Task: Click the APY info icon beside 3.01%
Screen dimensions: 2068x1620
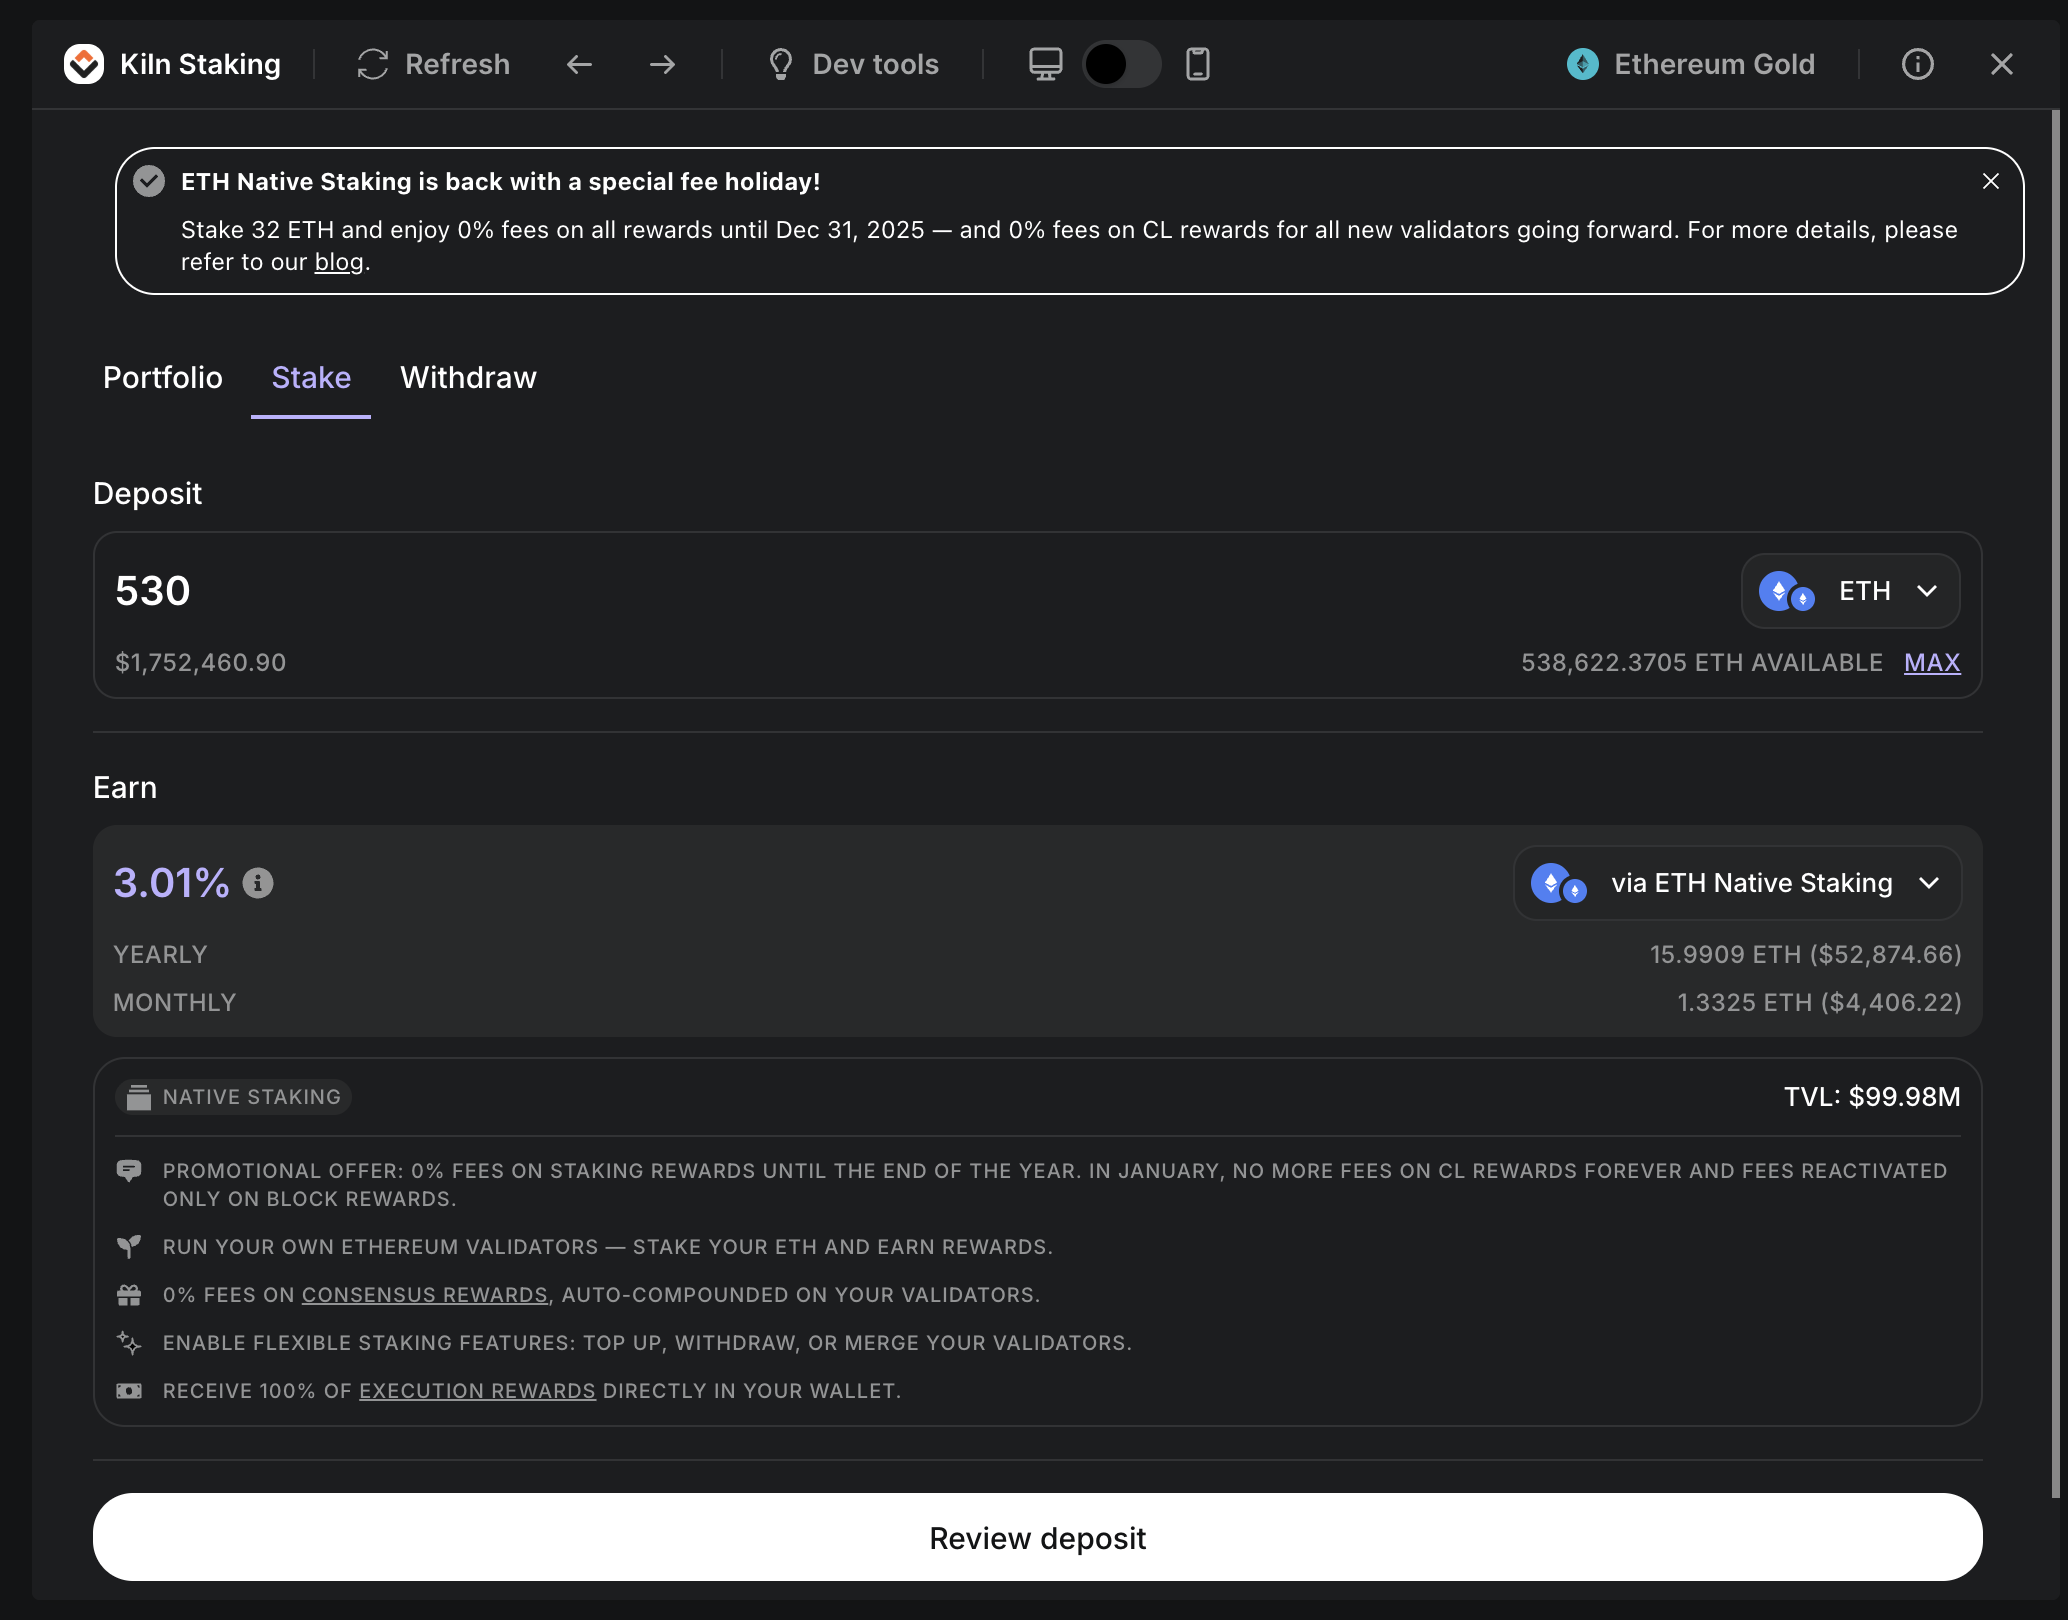Action: [258, 883]
